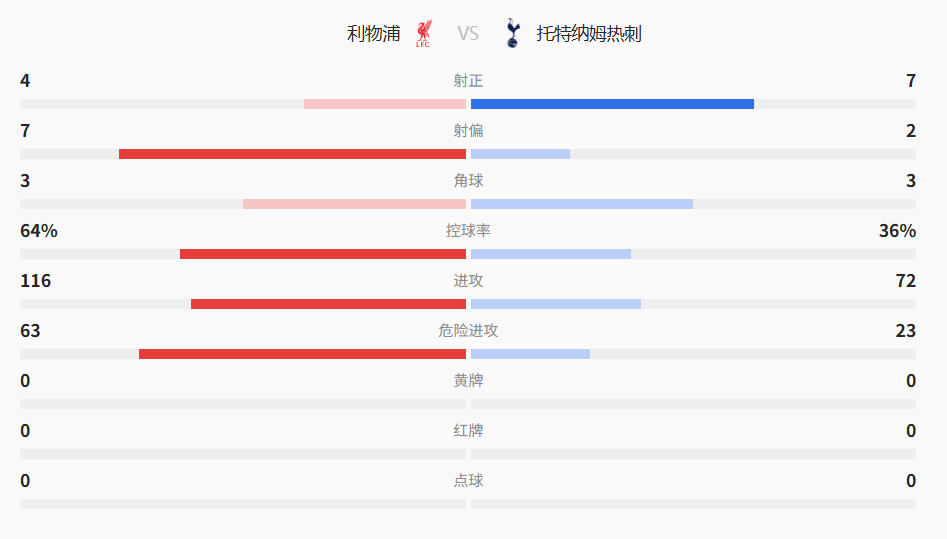Viewport: 947px width, 539px height.
Task: Click the Tottenham Hotspur crest icon
Action: (x=512, y=33)
